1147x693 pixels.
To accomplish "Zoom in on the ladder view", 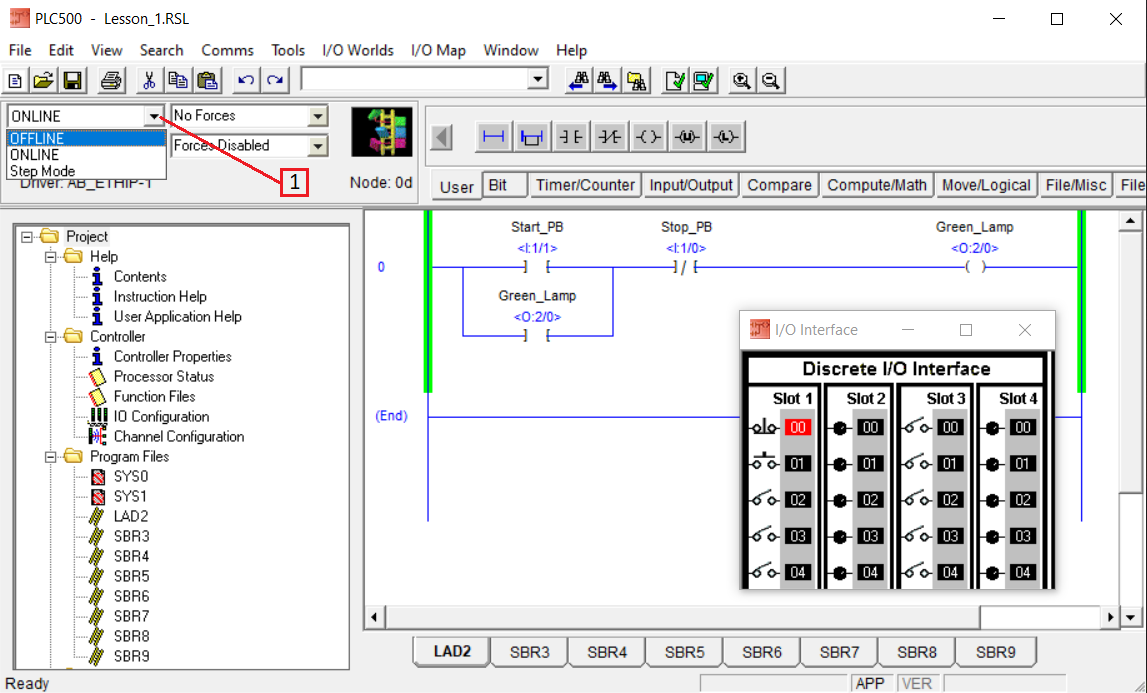I will click(742, 80).
